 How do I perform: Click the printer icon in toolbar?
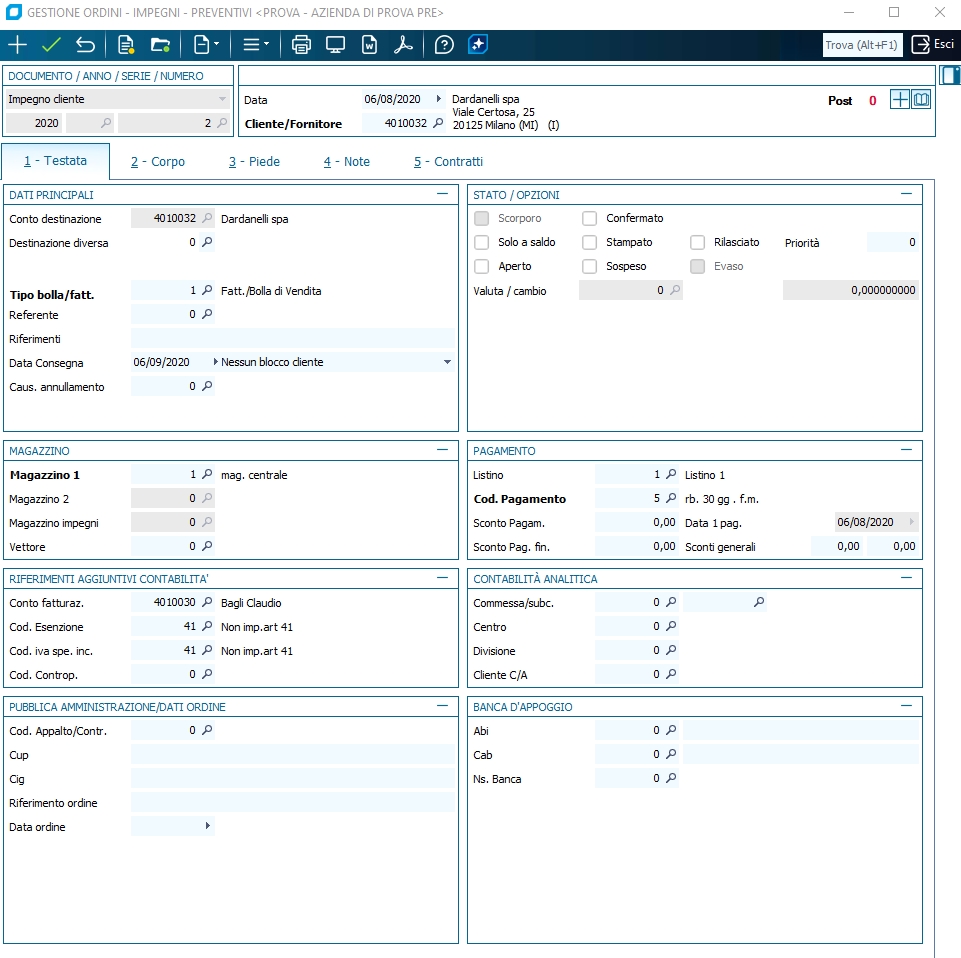(301, 45)
